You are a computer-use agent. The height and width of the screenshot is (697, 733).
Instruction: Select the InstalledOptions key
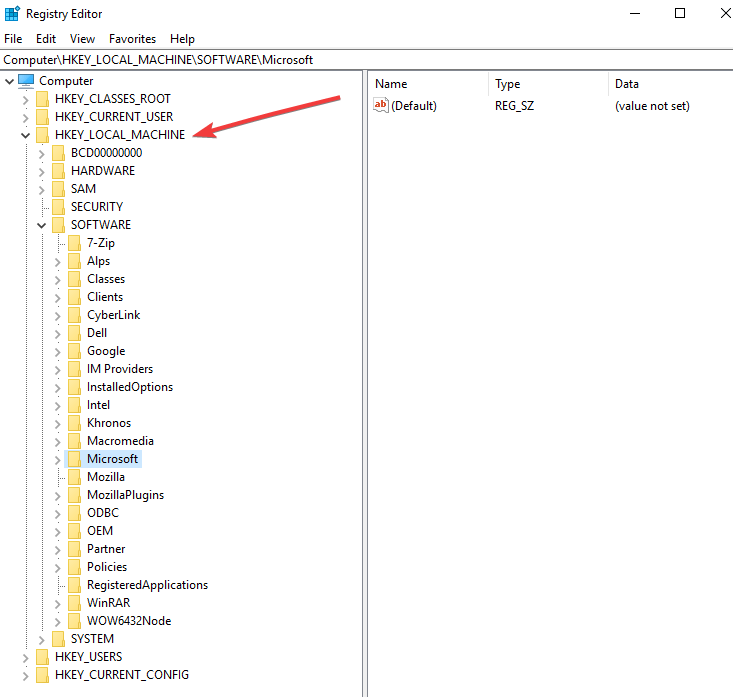click(x=130, y=387)
